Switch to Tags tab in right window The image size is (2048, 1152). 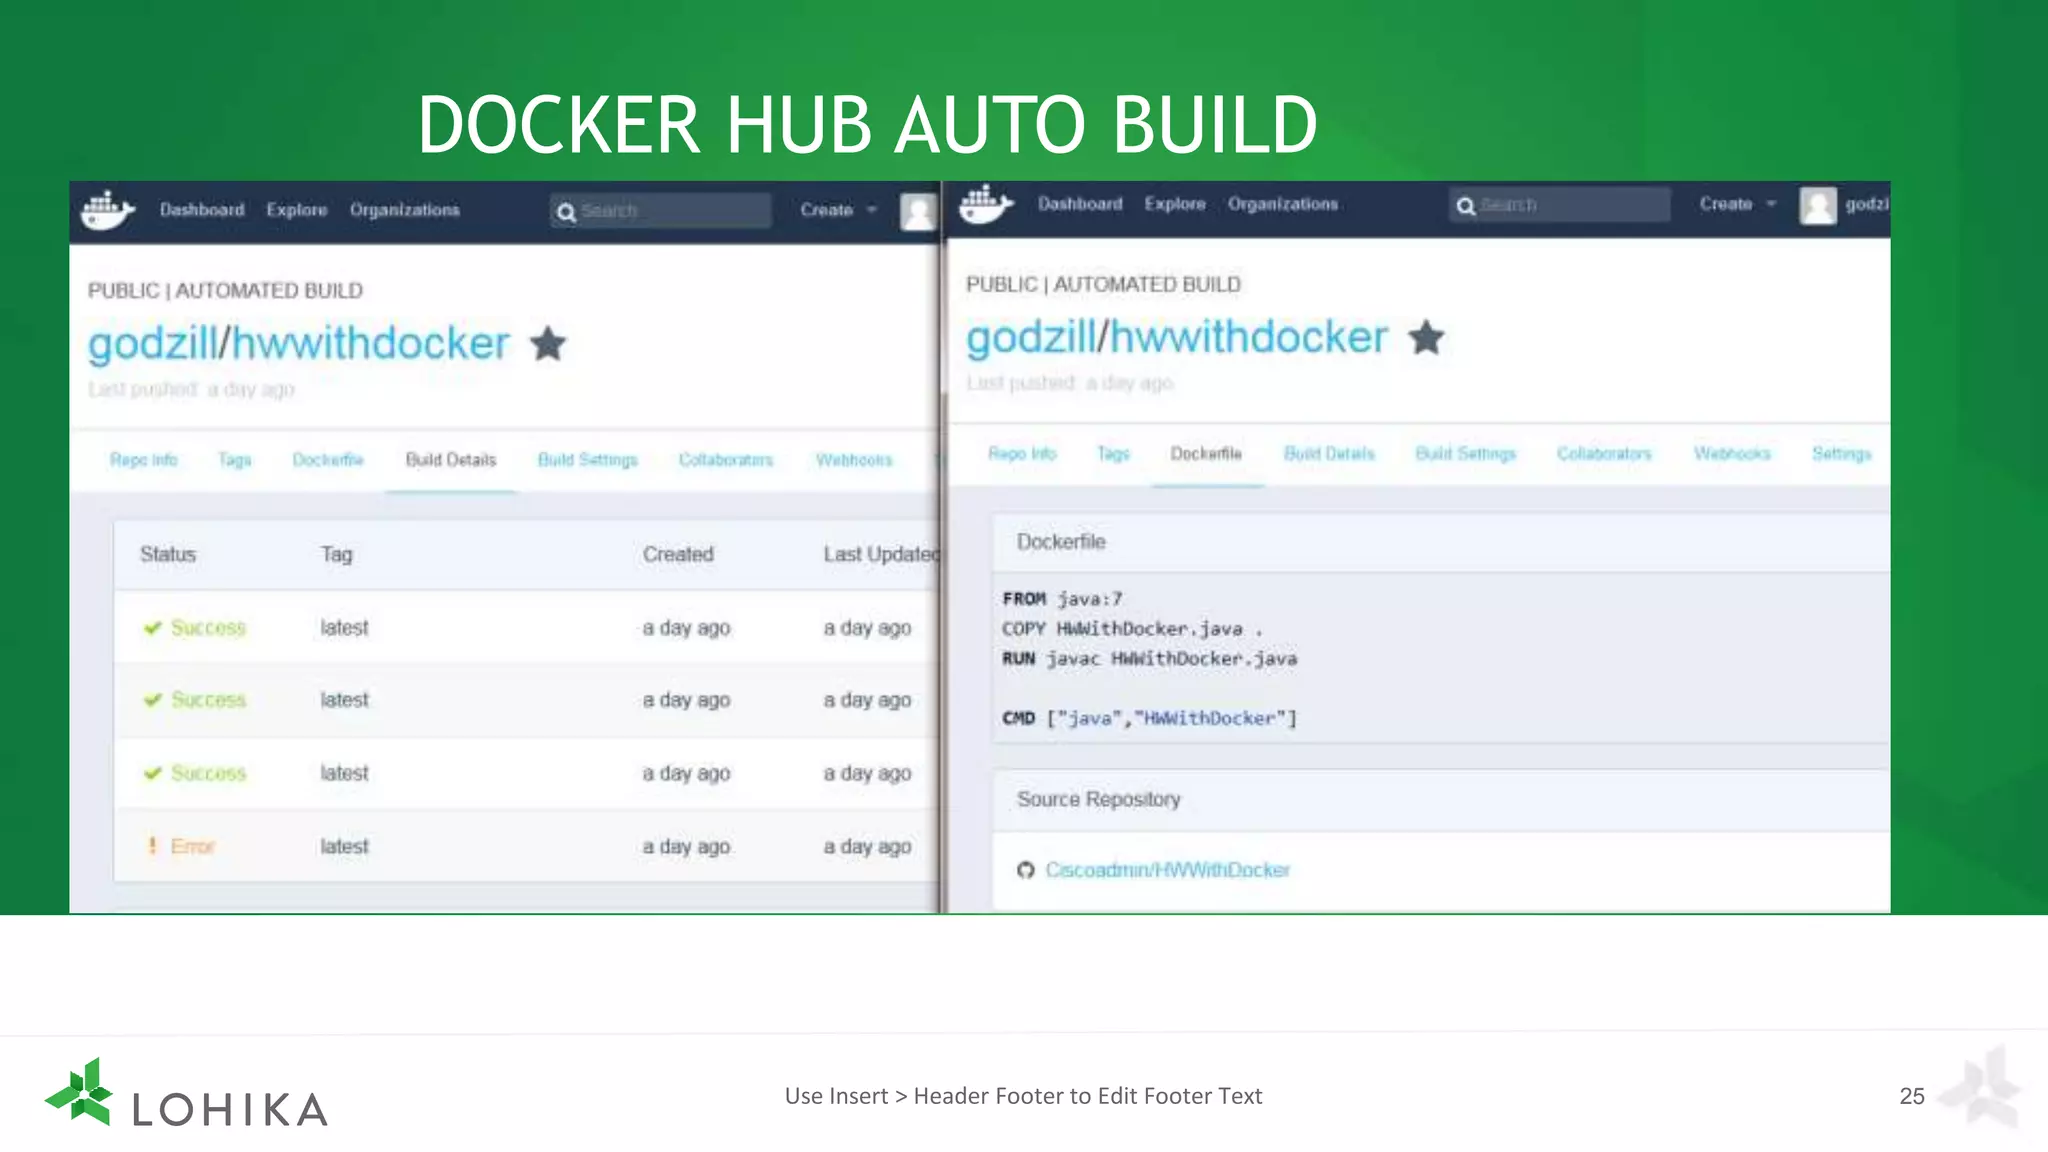[x=1113, y=454]
